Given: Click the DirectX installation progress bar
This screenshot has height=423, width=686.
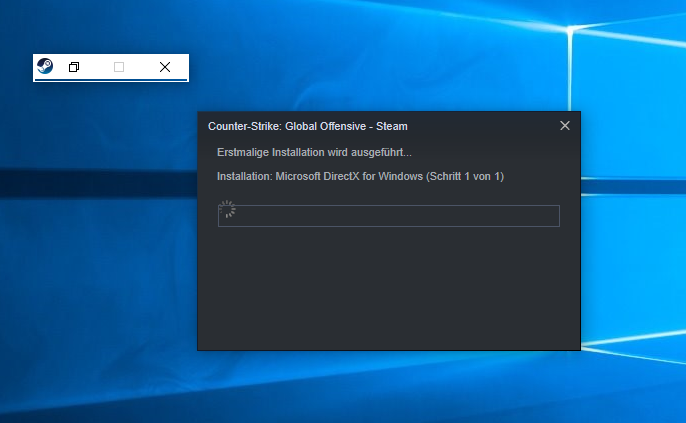Looking at the screenshot, I should [x=388, y=216].
